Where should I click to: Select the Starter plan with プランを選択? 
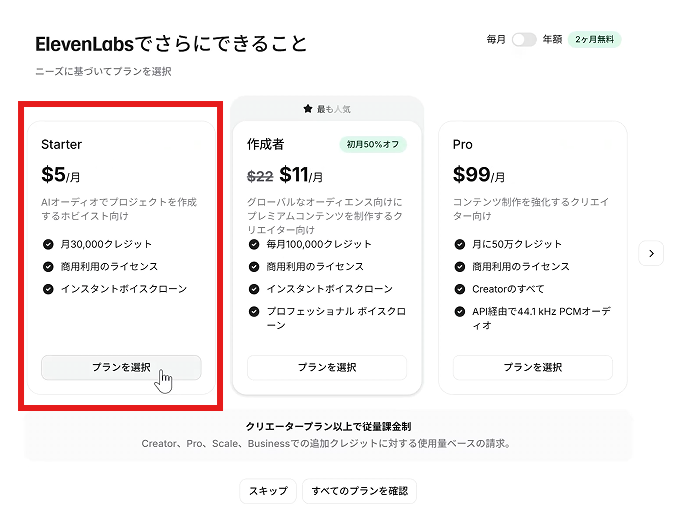tap(121, 367)
